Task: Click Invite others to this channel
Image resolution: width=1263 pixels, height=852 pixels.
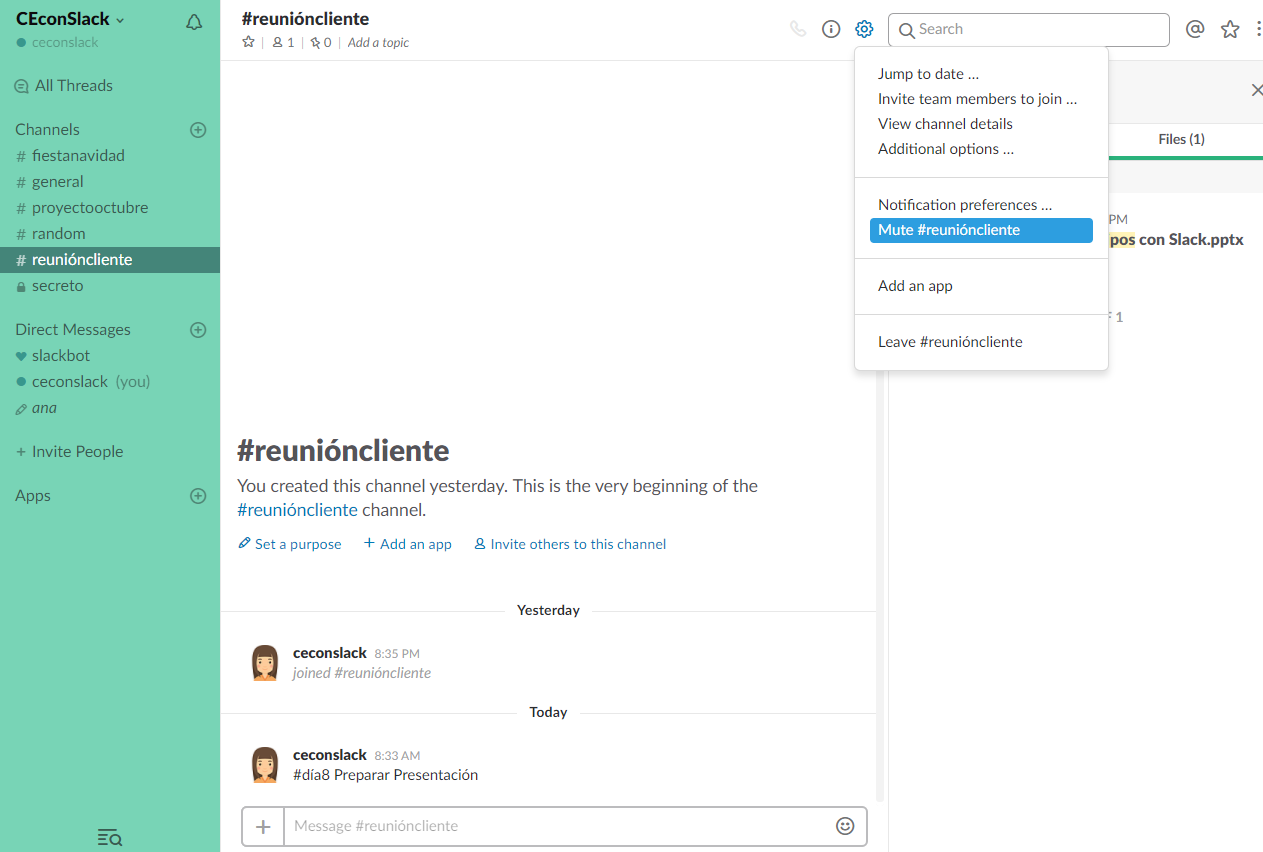Action: point(570,544)
